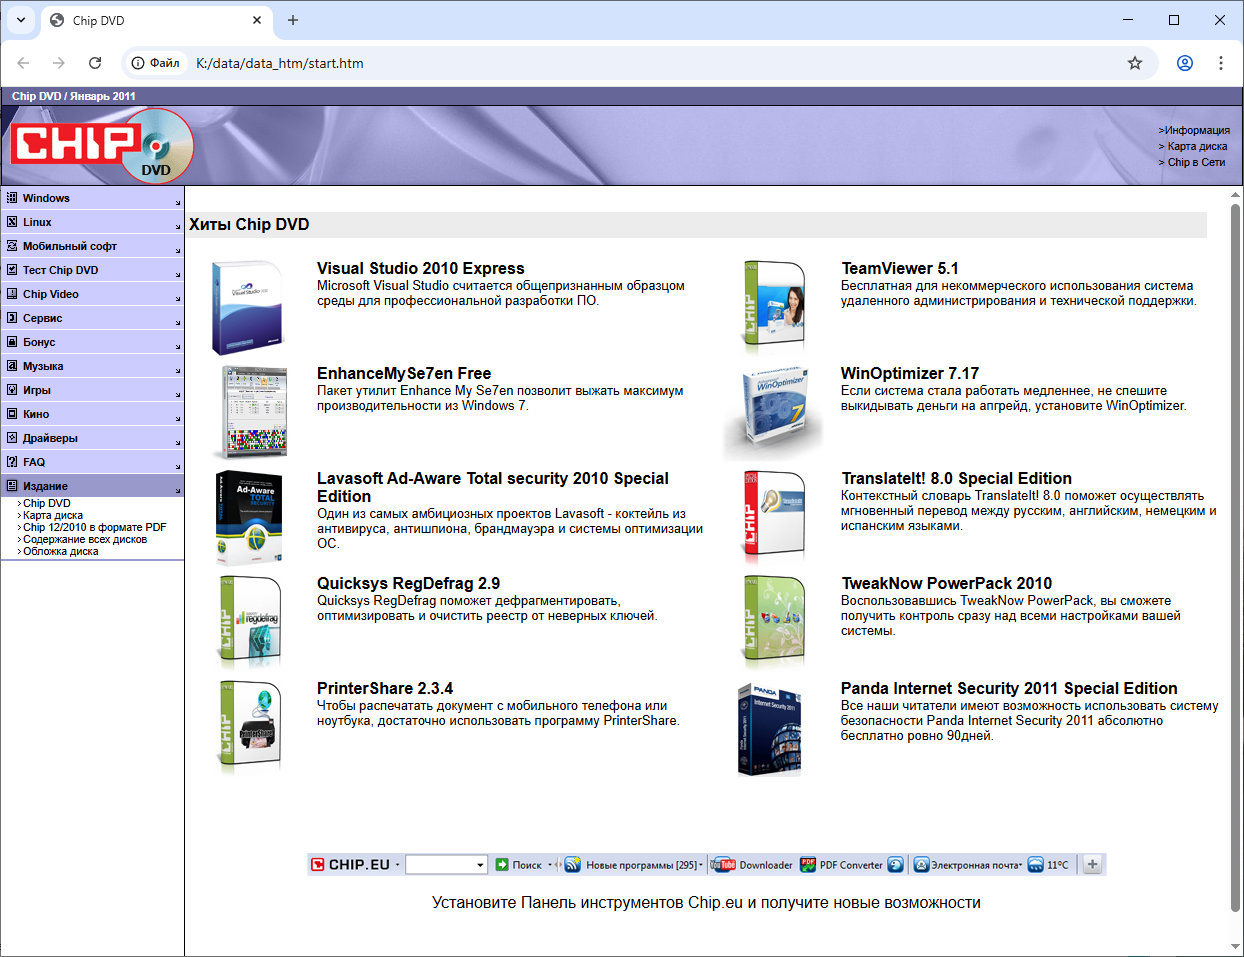This screenshot has height=957, width=1244.
Task: Open the Тест Chip DVD sidebar menu
Action: [92, 270]
